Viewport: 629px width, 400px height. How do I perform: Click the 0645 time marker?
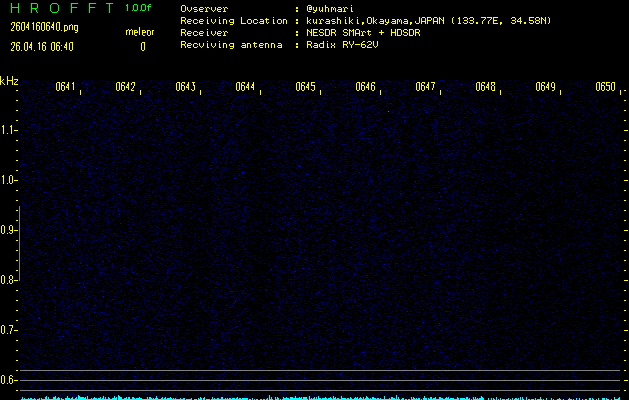point(305,87)
